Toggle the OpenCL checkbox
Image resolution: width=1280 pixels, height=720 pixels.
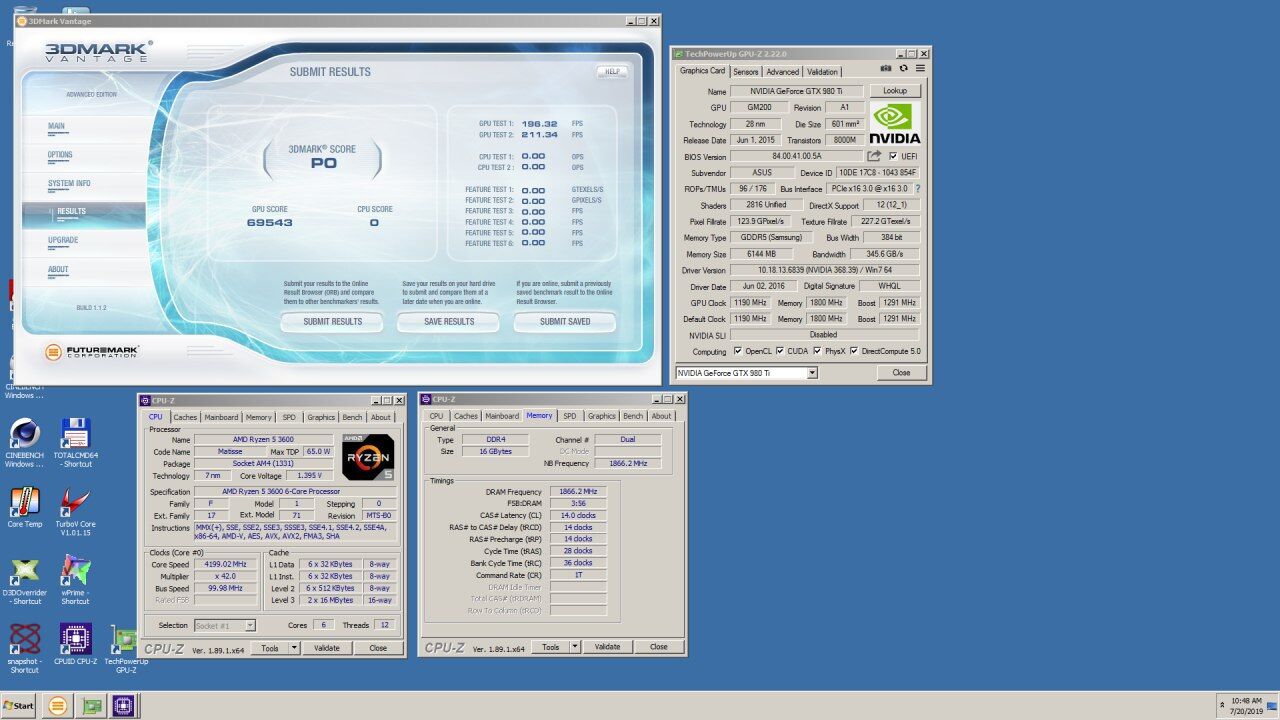coord(737,351)
